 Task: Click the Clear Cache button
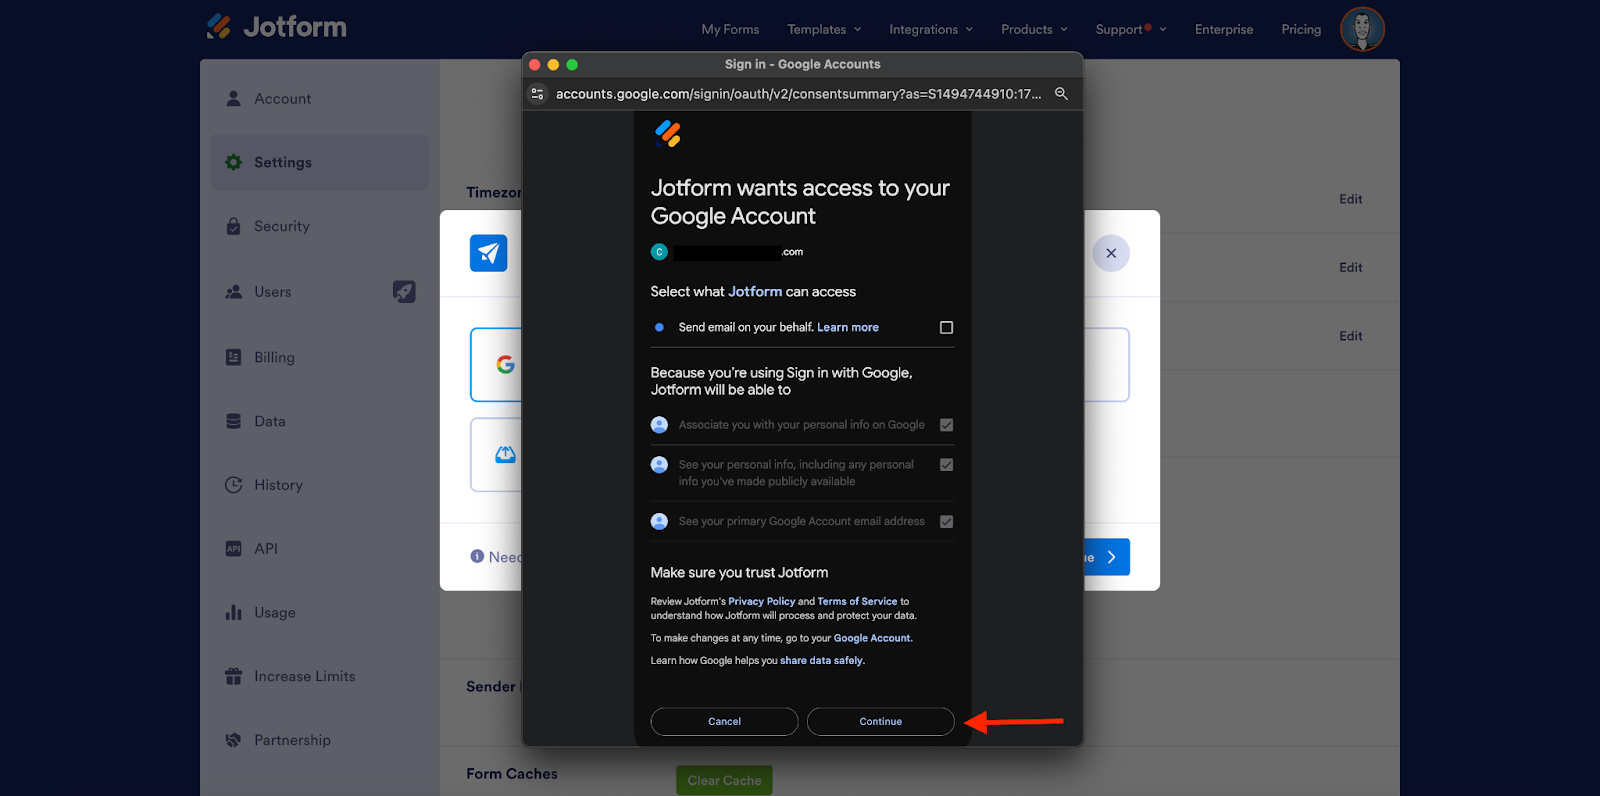coord(724,780)
